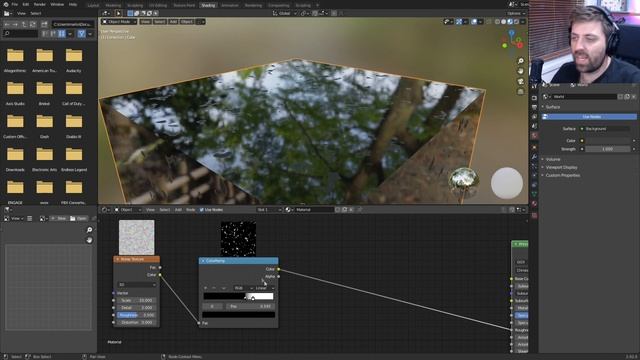Open the viewport Object menu
Viewport: 640px width, 360px height.
click(187, 22)
